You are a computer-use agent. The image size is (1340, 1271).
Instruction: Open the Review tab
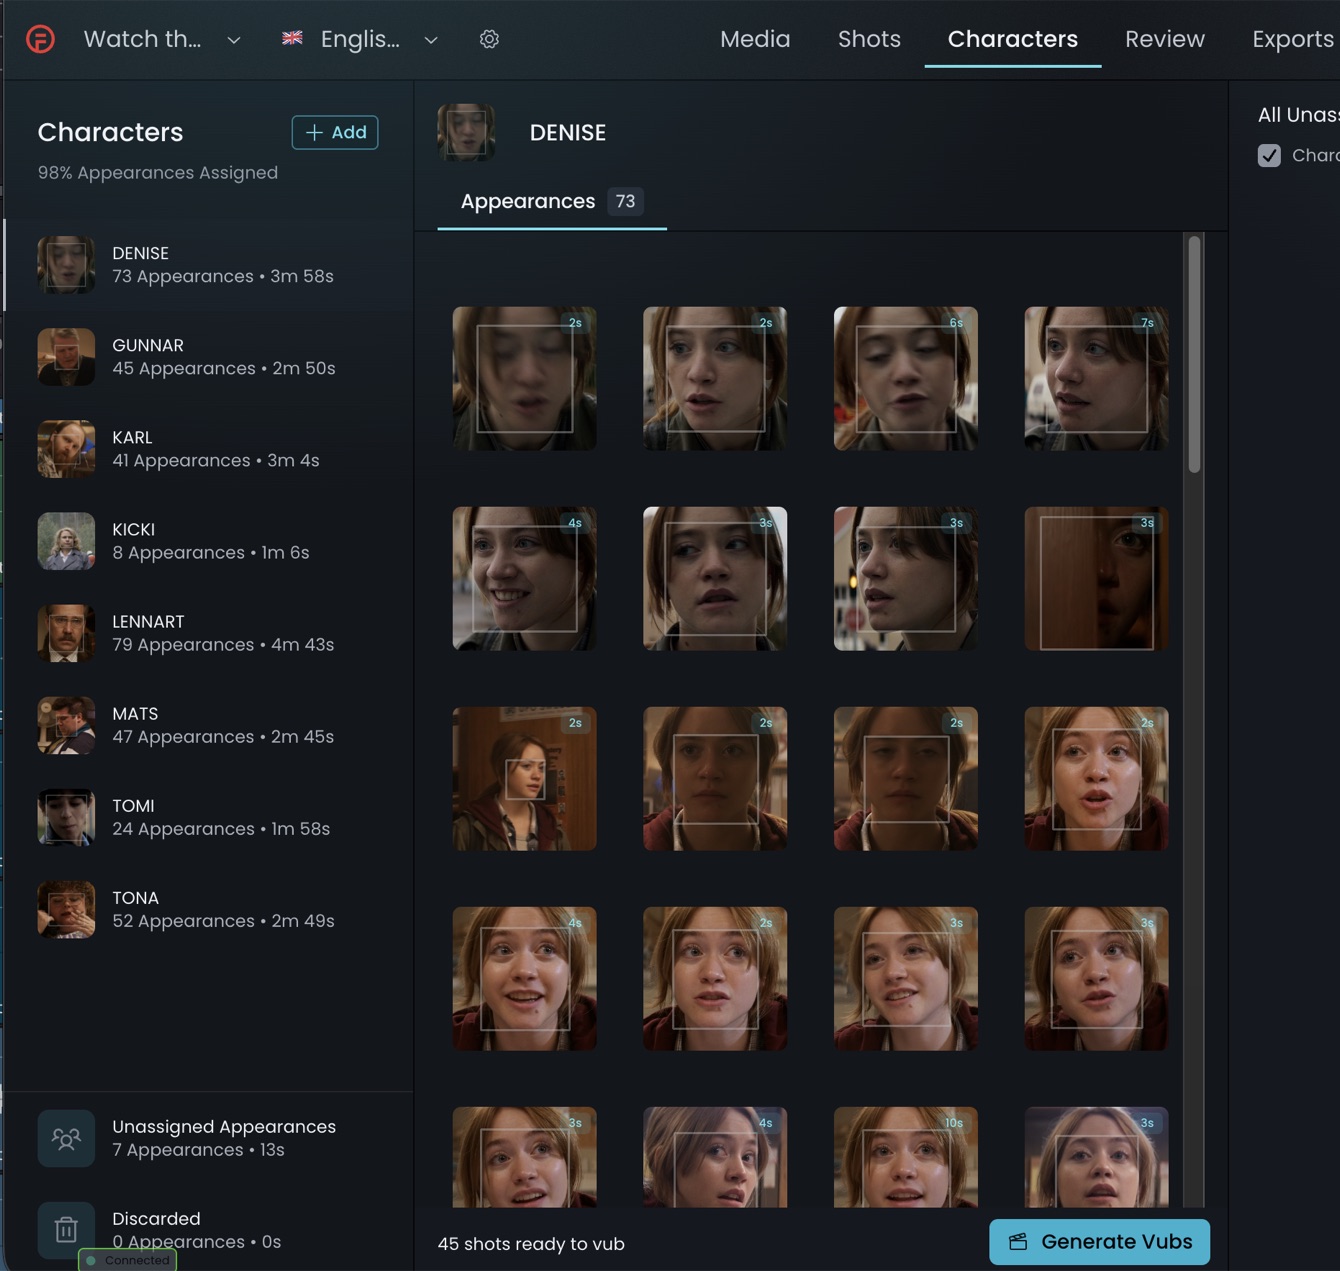pyautogui.click(x=1165, y=39)
